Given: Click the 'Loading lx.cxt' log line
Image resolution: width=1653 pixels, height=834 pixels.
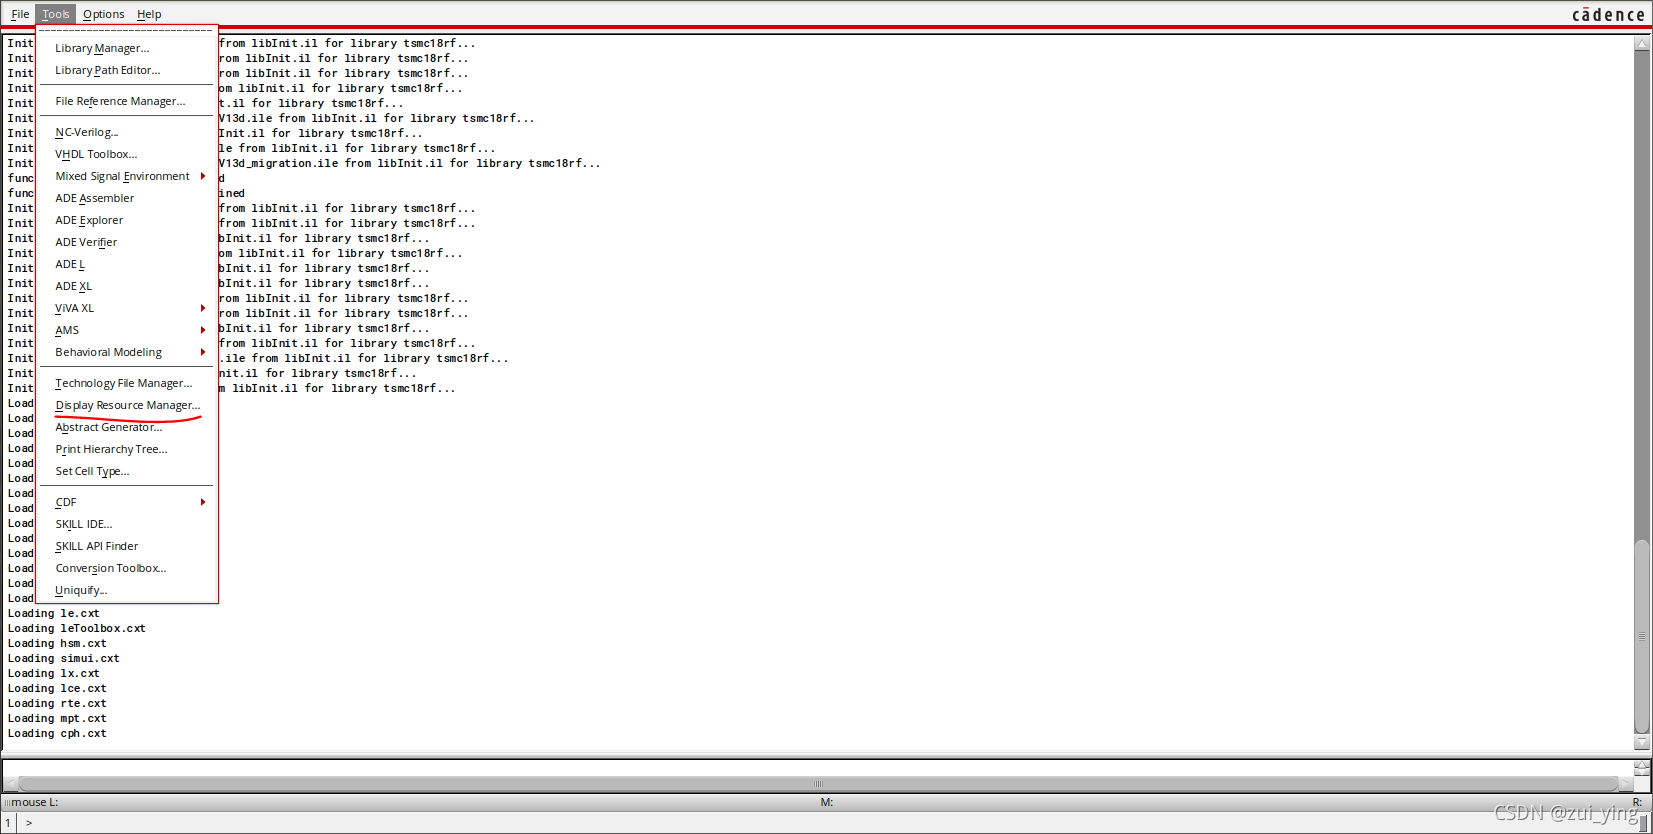Looking at the screenshot, I should tap(53, 673).
